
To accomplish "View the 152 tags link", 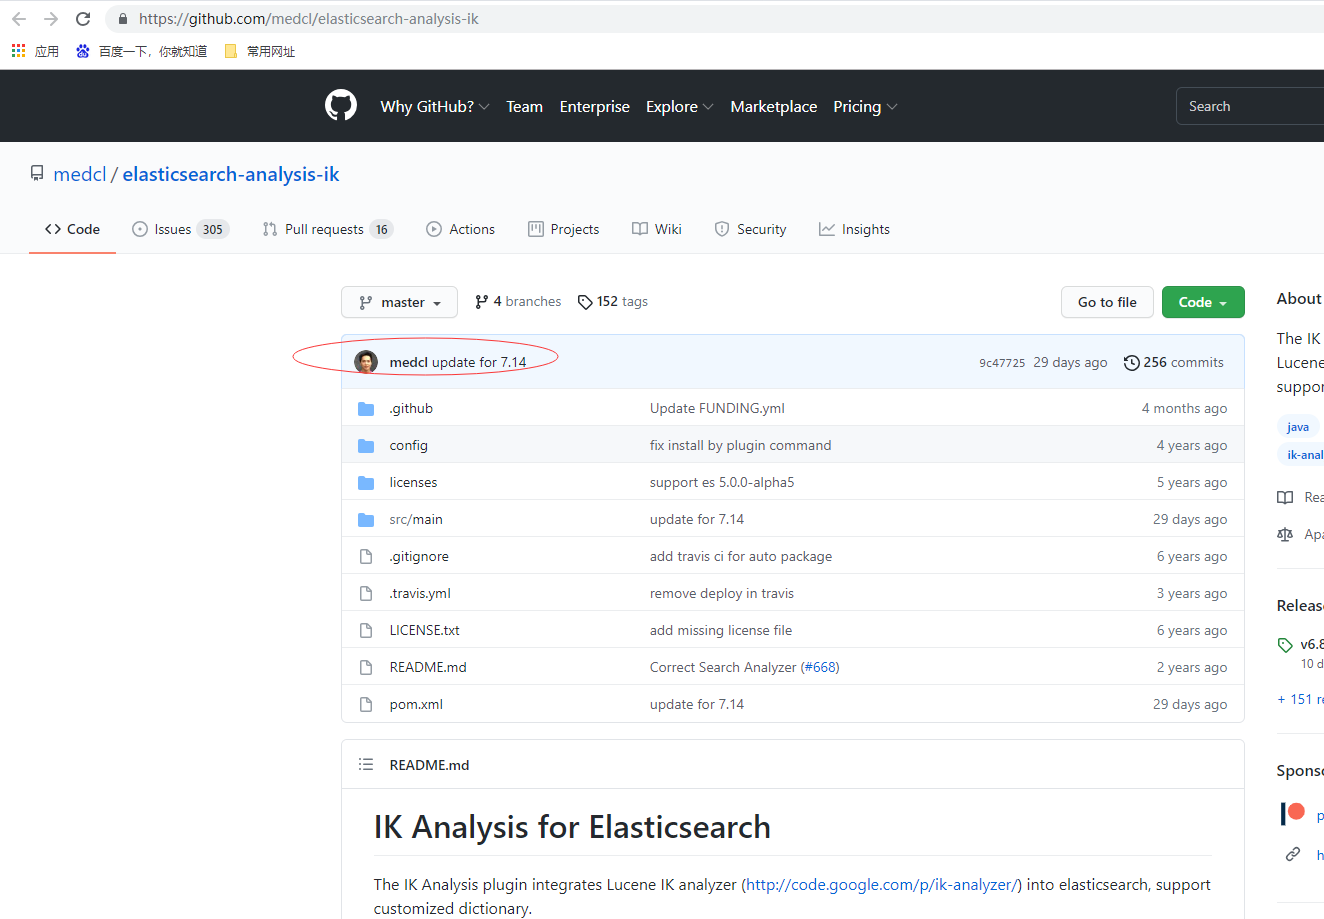I will pos(613,301).
